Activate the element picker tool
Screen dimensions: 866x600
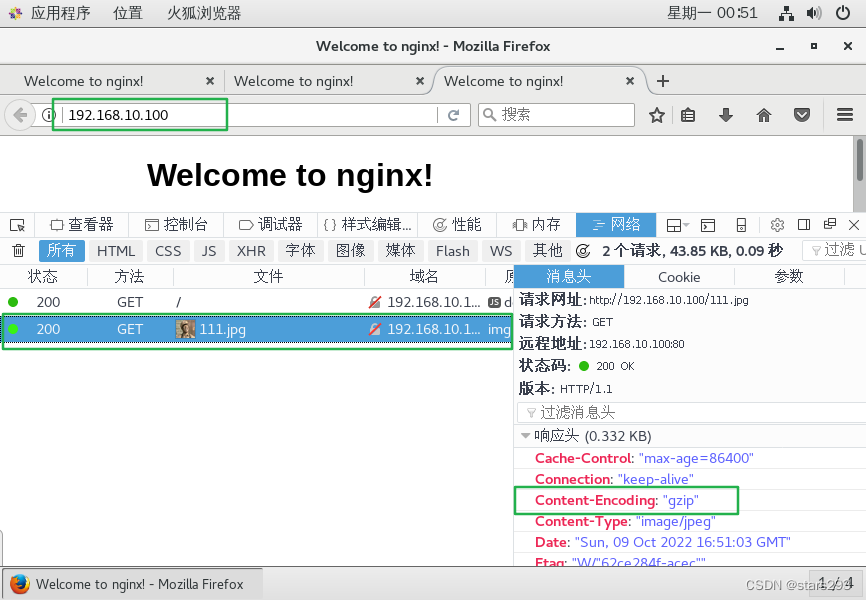coord(17,225)
